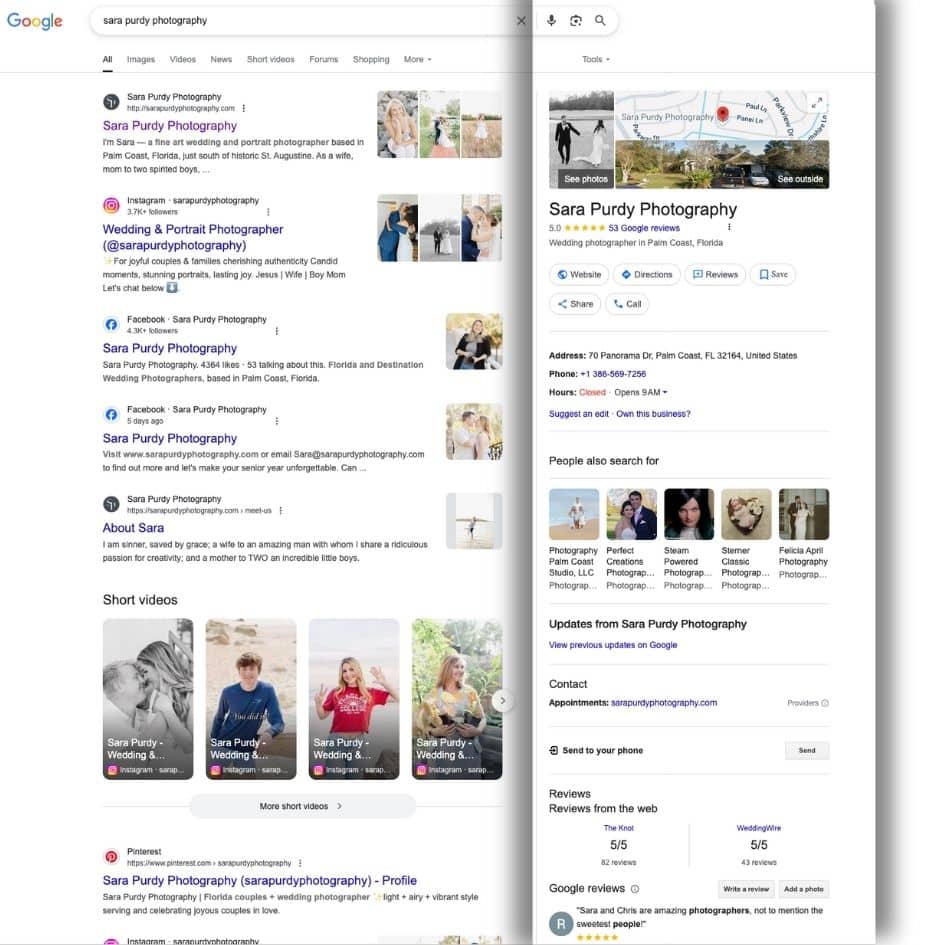Click the Pinterest favicon icon
This screenshot has width=945, height=945.
pos(111,856)
